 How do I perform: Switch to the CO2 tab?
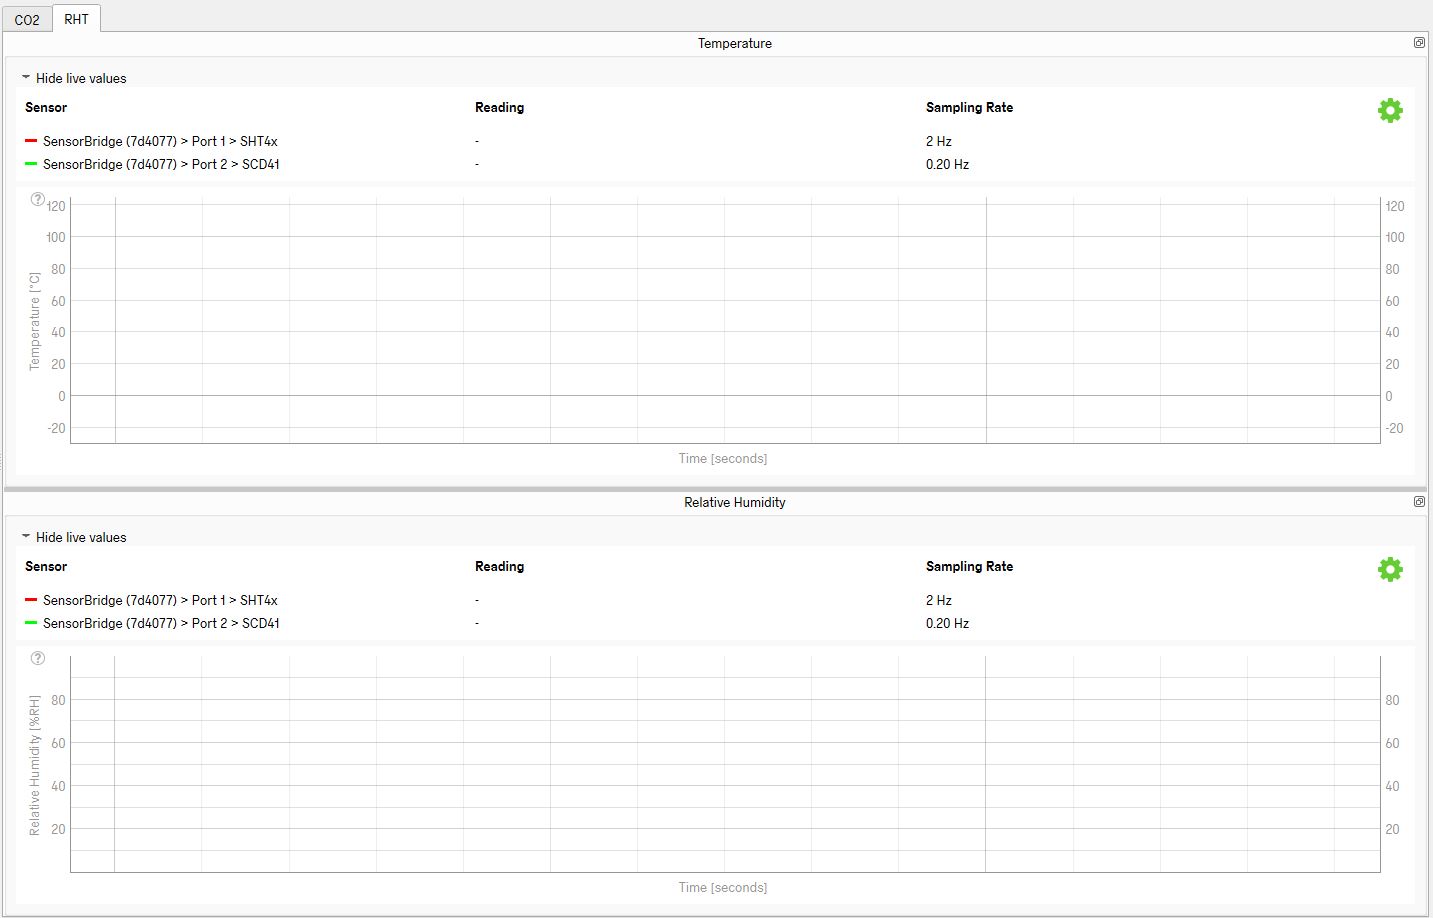click(x=27, y=20)
